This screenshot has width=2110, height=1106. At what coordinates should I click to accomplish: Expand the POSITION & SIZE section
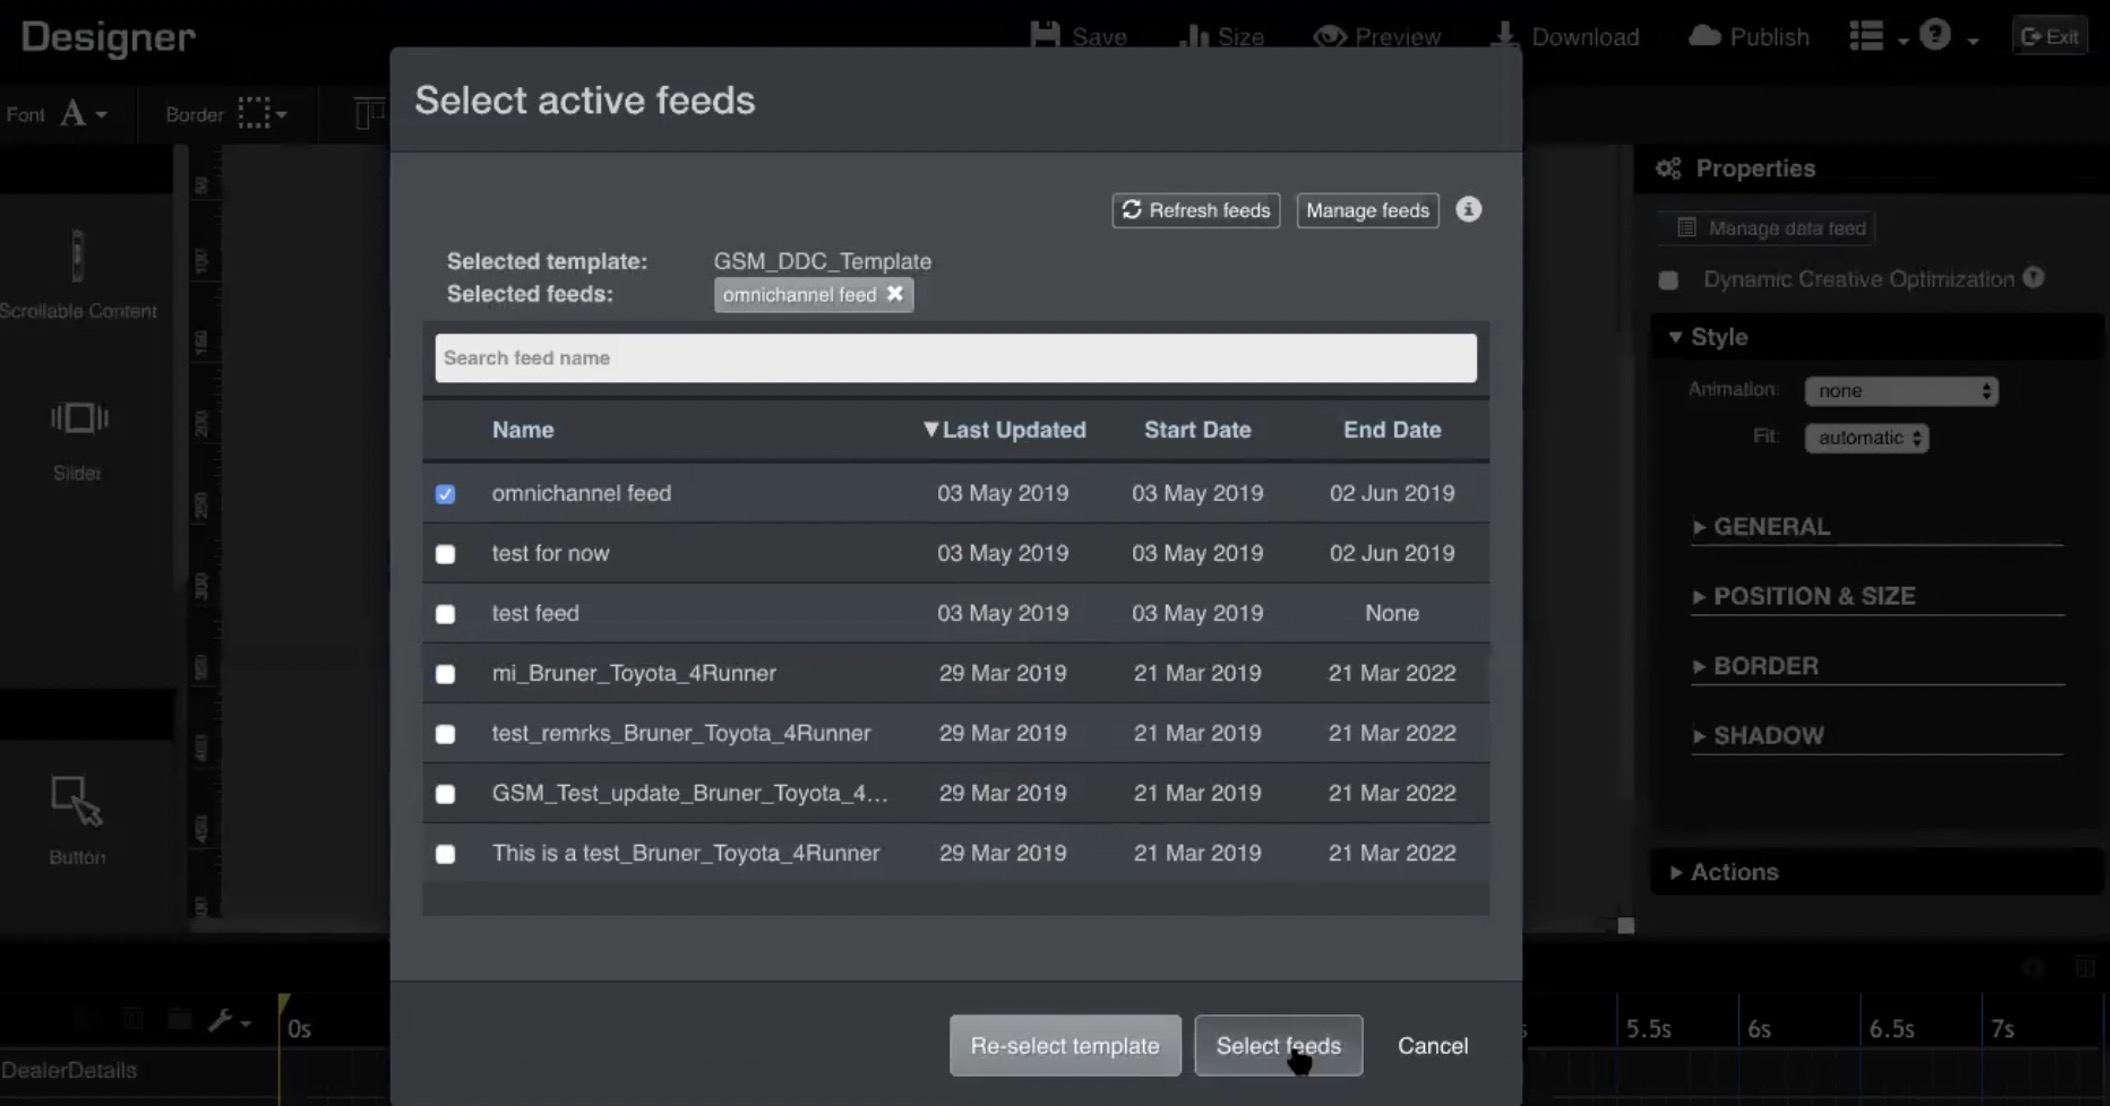coord(1813,596)
